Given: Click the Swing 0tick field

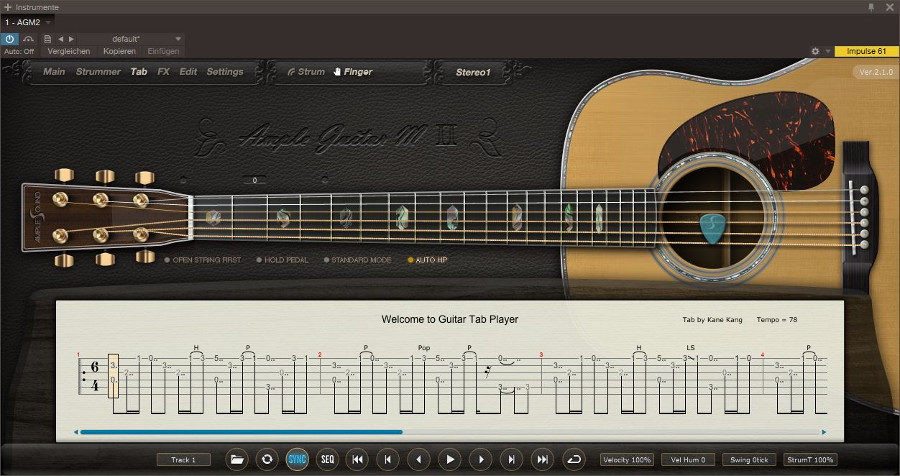Looking at the screenshot, I should 749,459.
